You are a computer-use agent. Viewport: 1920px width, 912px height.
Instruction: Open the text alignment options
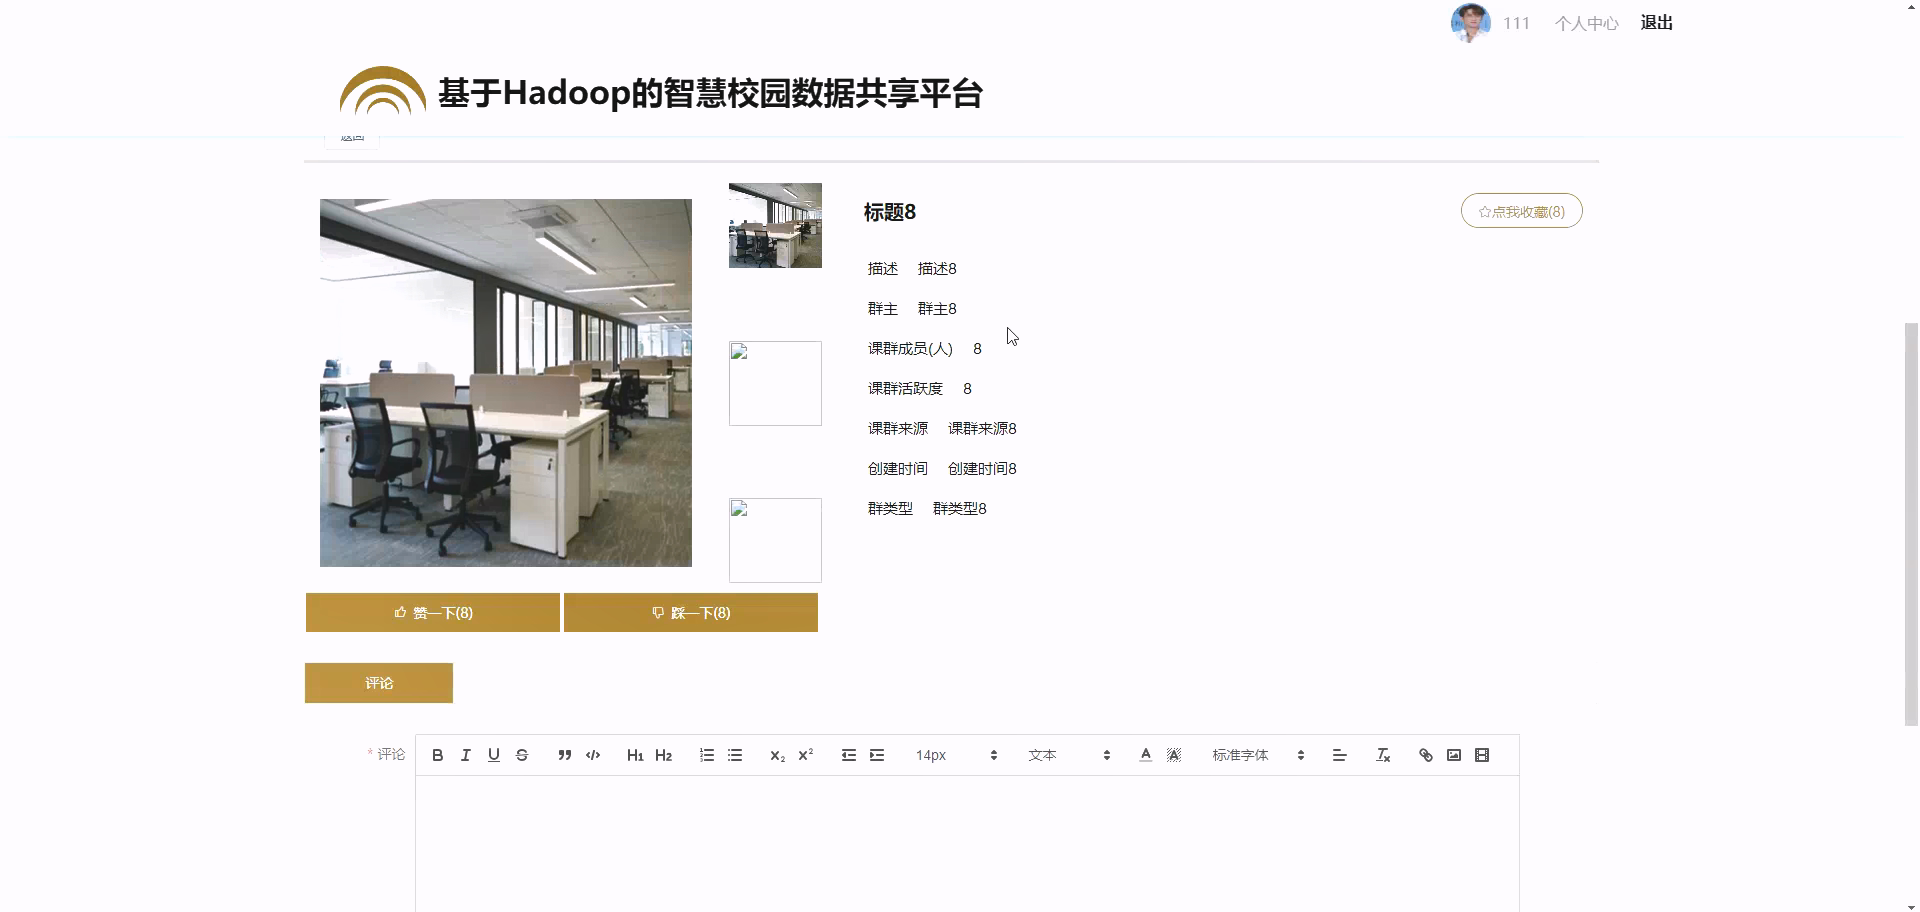(x=1340, y=755)
